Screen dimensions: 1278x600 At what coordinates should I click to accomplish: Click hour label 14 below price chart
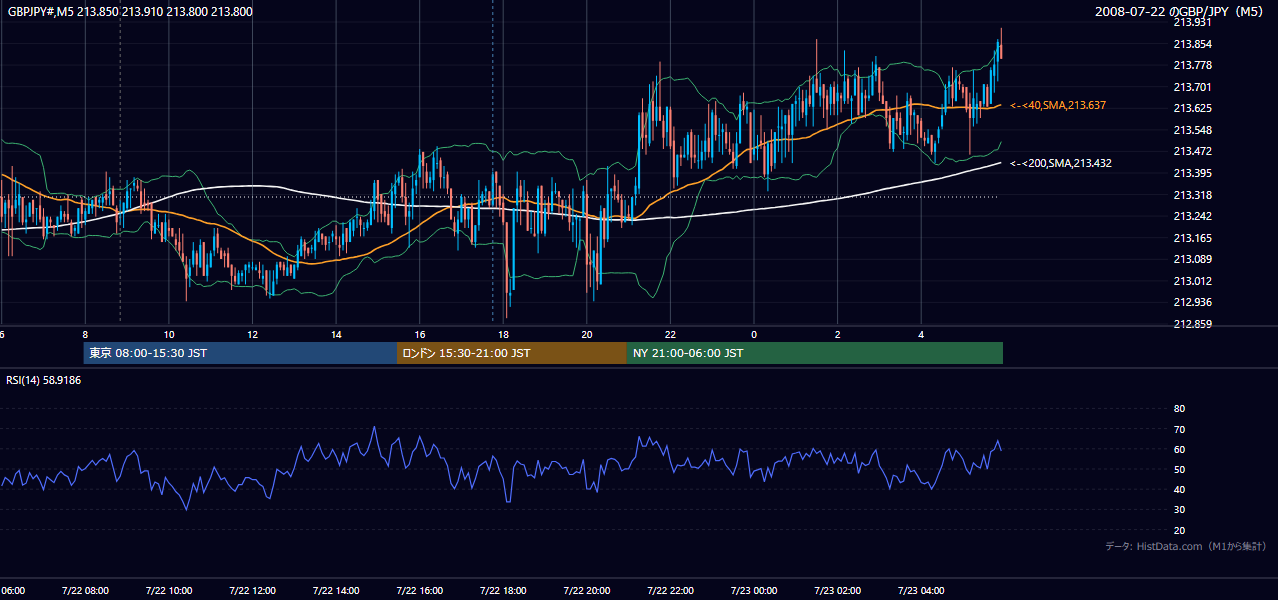336,335
